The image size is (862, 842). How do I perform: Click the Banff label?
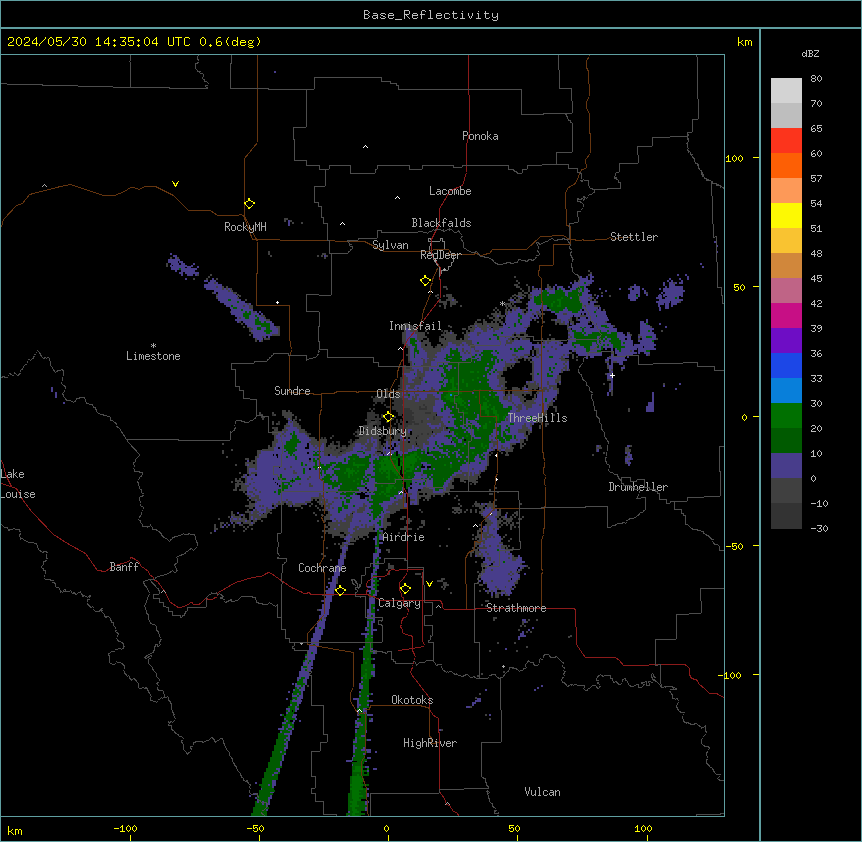(x=124, y=567)
